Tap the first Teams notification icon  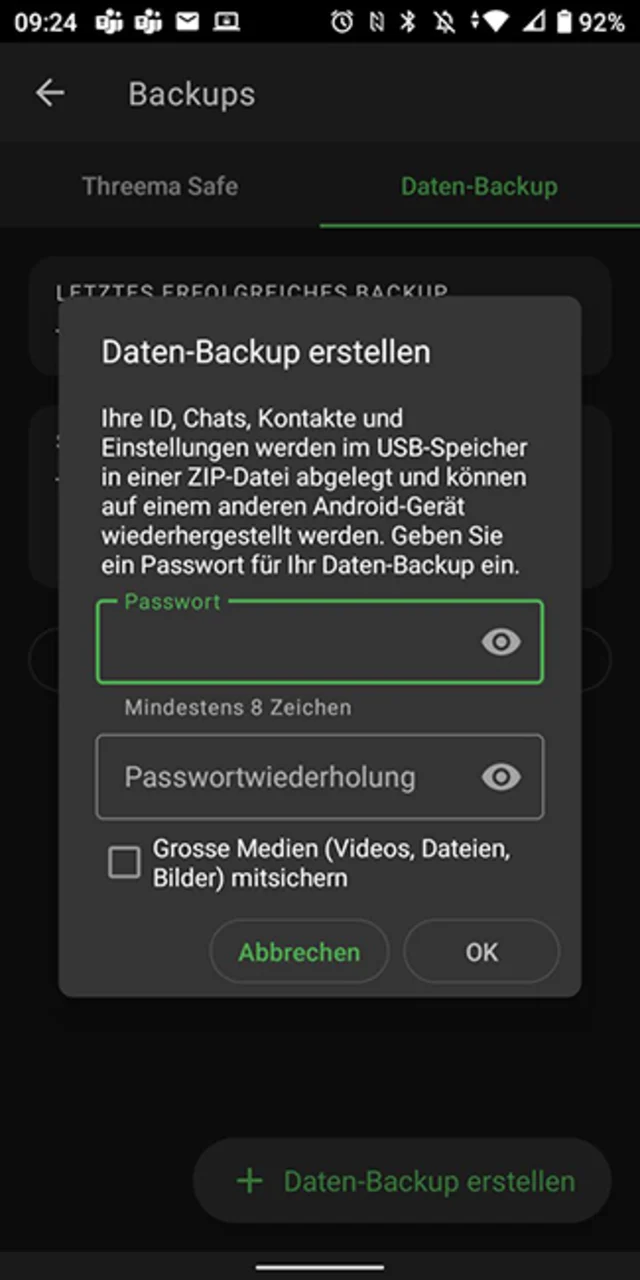click(x=109, y=22)
